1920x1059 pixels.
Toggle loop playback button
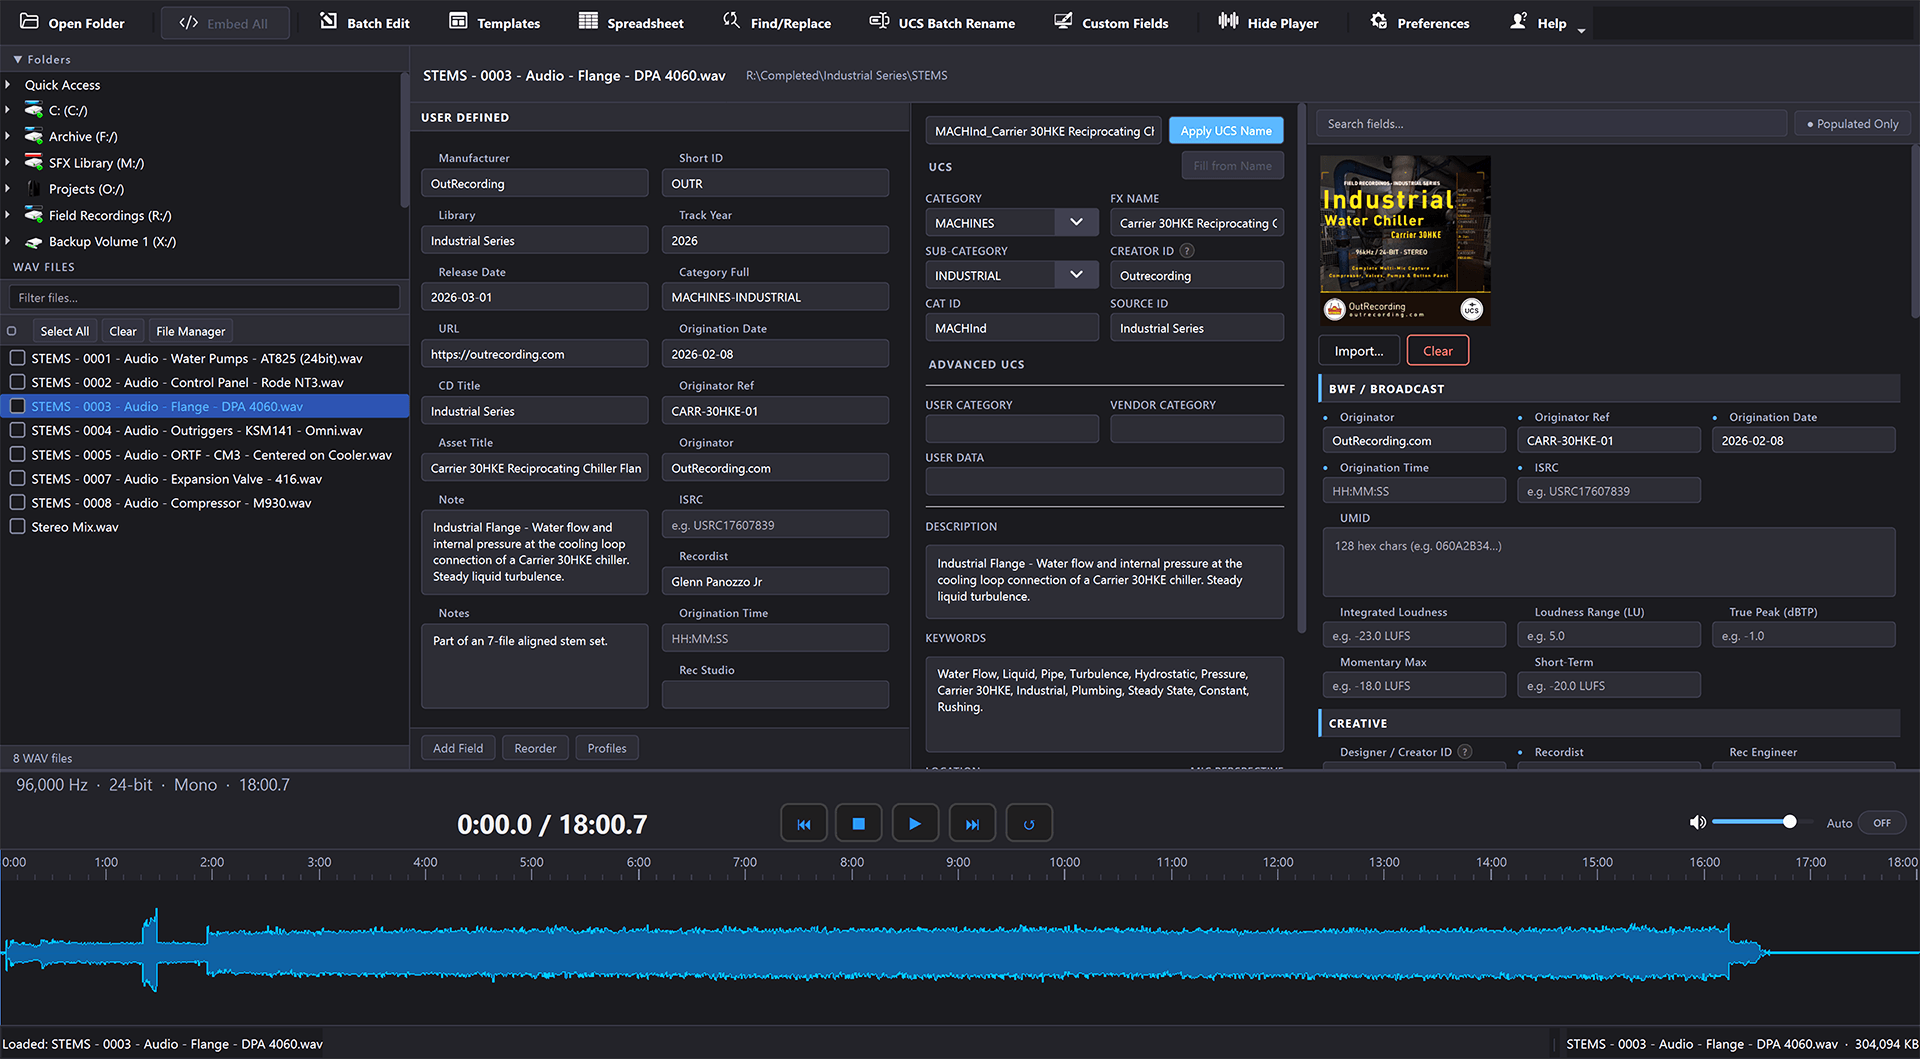pos(1029,824)
